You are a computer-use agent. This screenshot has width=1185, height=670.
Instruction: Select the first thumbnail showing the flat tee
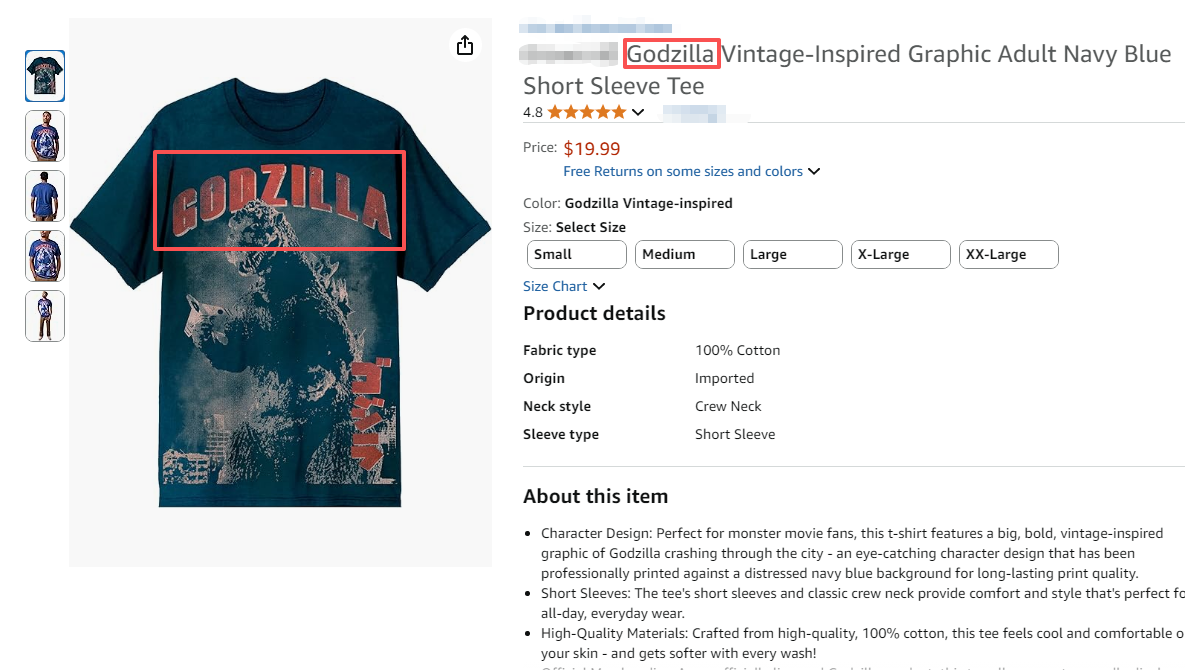click(x=45, y=76)
